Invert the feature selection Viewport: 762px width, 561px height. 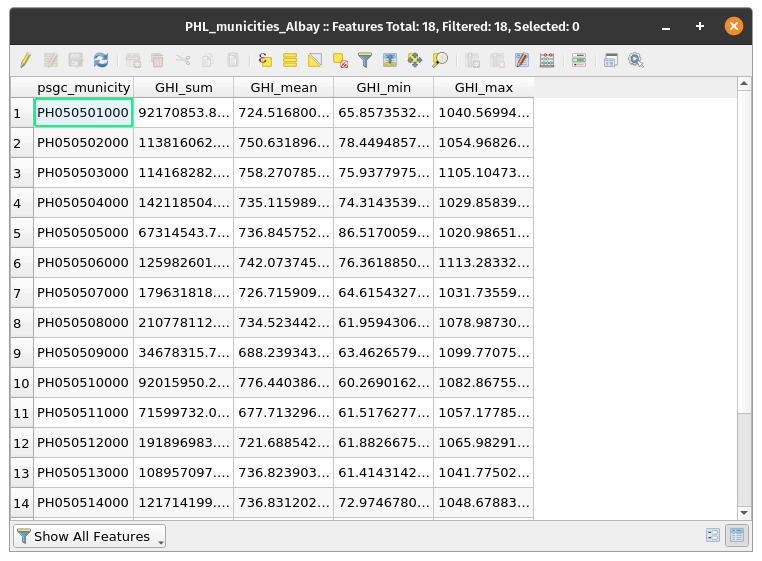[x=315, y=61]
